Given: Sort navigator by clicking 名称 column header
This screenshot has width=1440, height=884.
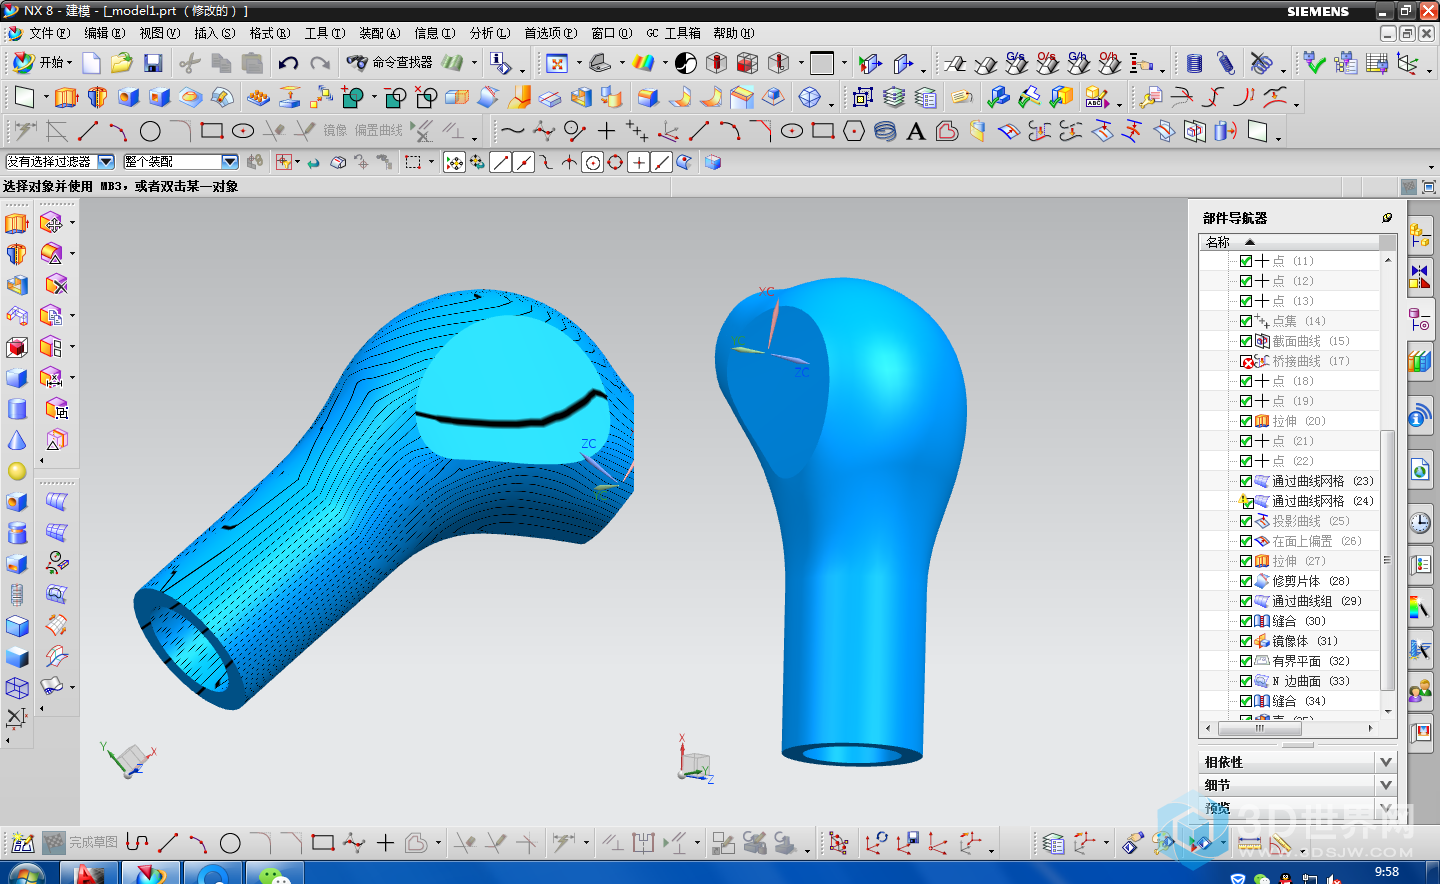Looking at the screenshot, I should point(1290,242).
